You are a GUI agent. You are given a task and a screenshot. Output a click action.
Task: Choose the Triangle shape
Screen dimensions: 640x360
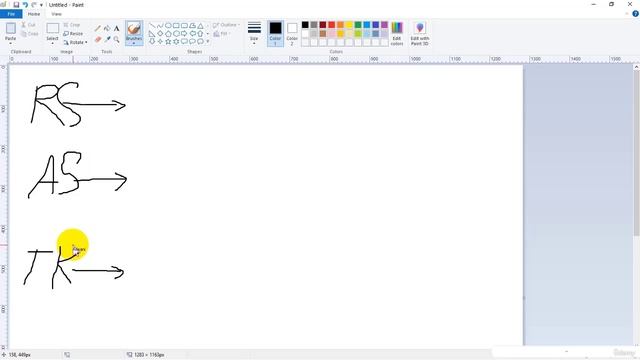tap(200, 26)
